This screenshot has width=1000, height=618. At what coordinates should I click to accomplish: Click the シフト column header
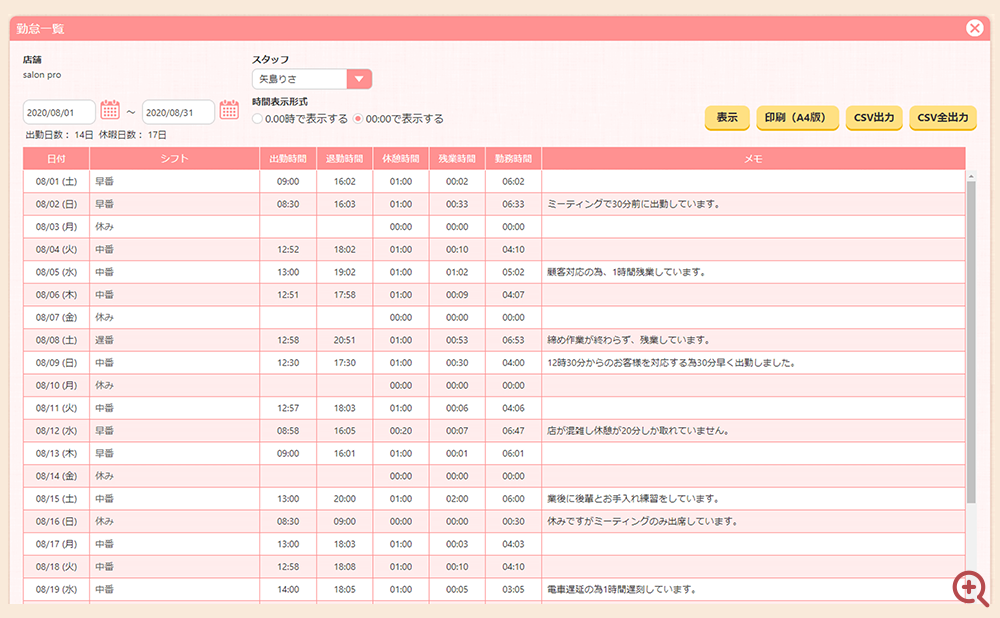[175, 159]
